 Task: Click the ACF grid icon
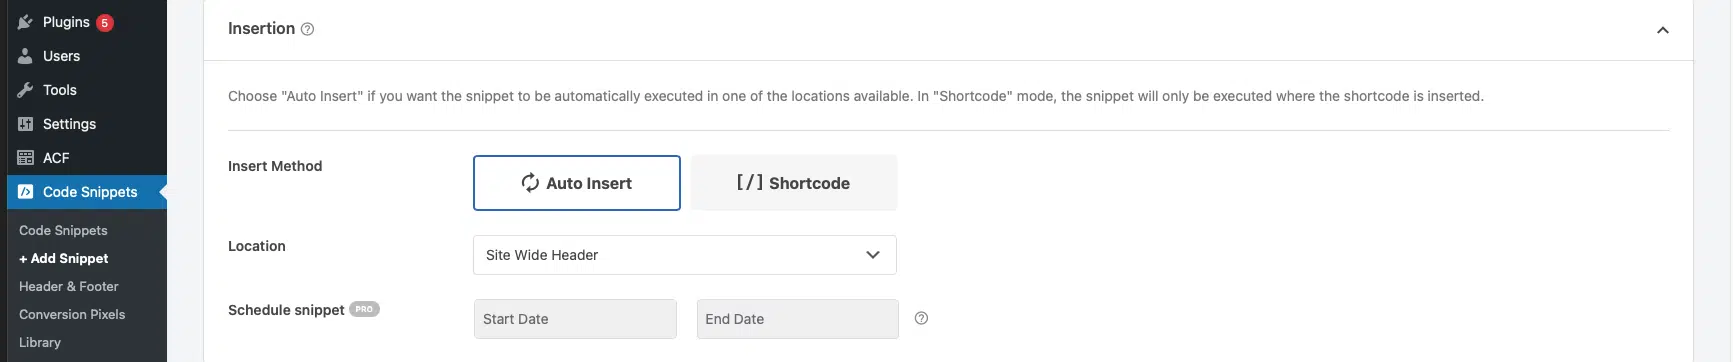26,158
